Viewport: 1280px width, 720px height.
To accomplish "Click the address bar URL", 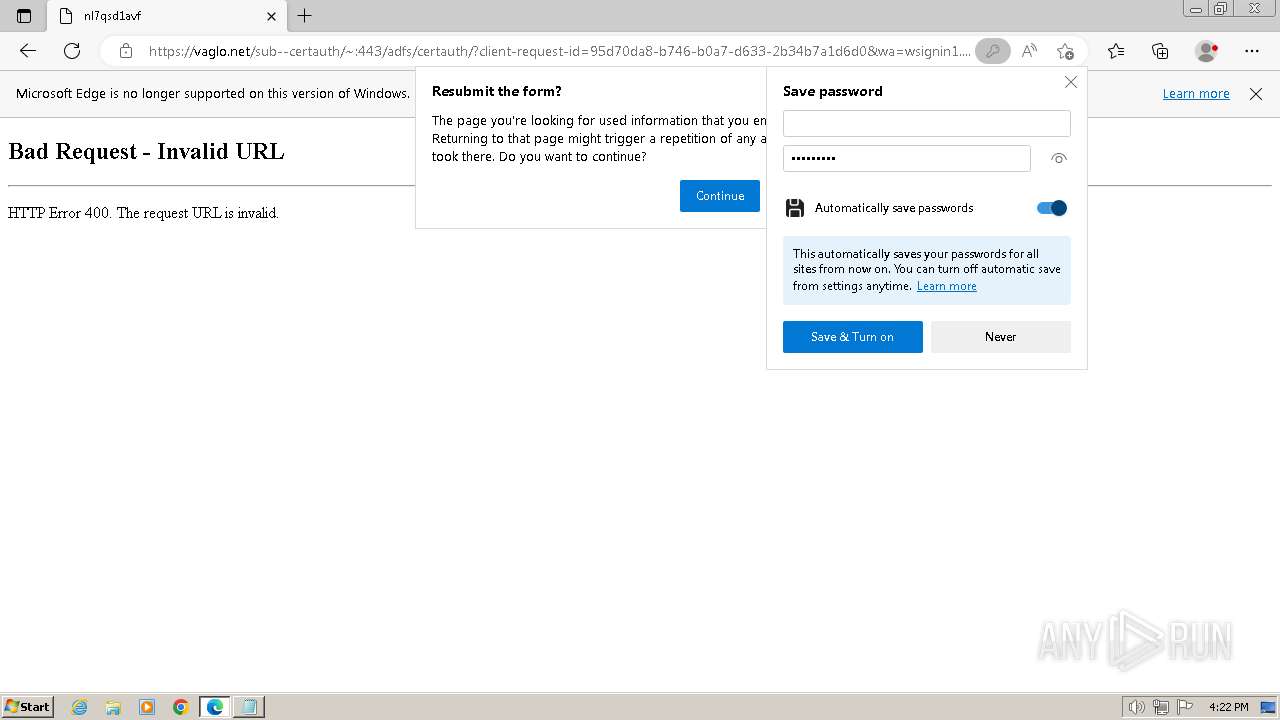I will (x=559, y=51).
